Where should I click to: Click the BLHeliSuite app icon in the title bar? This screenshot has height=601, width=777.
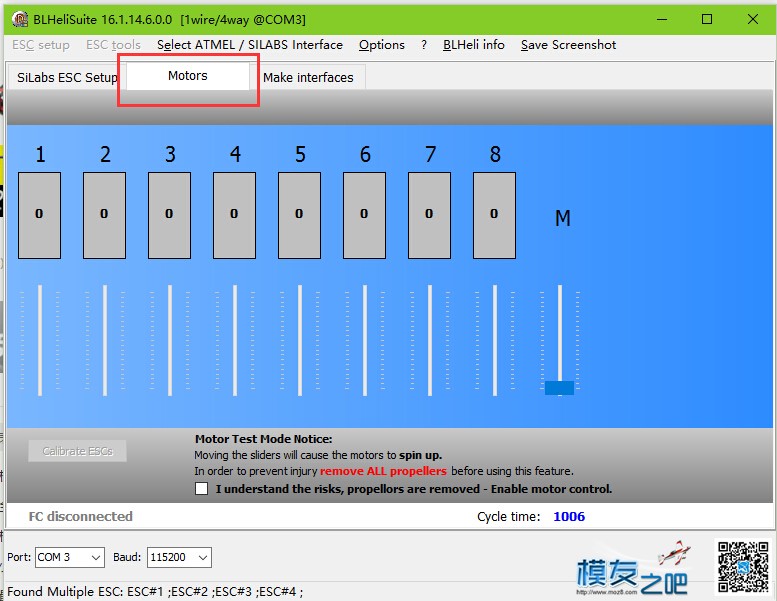point(20,19)
